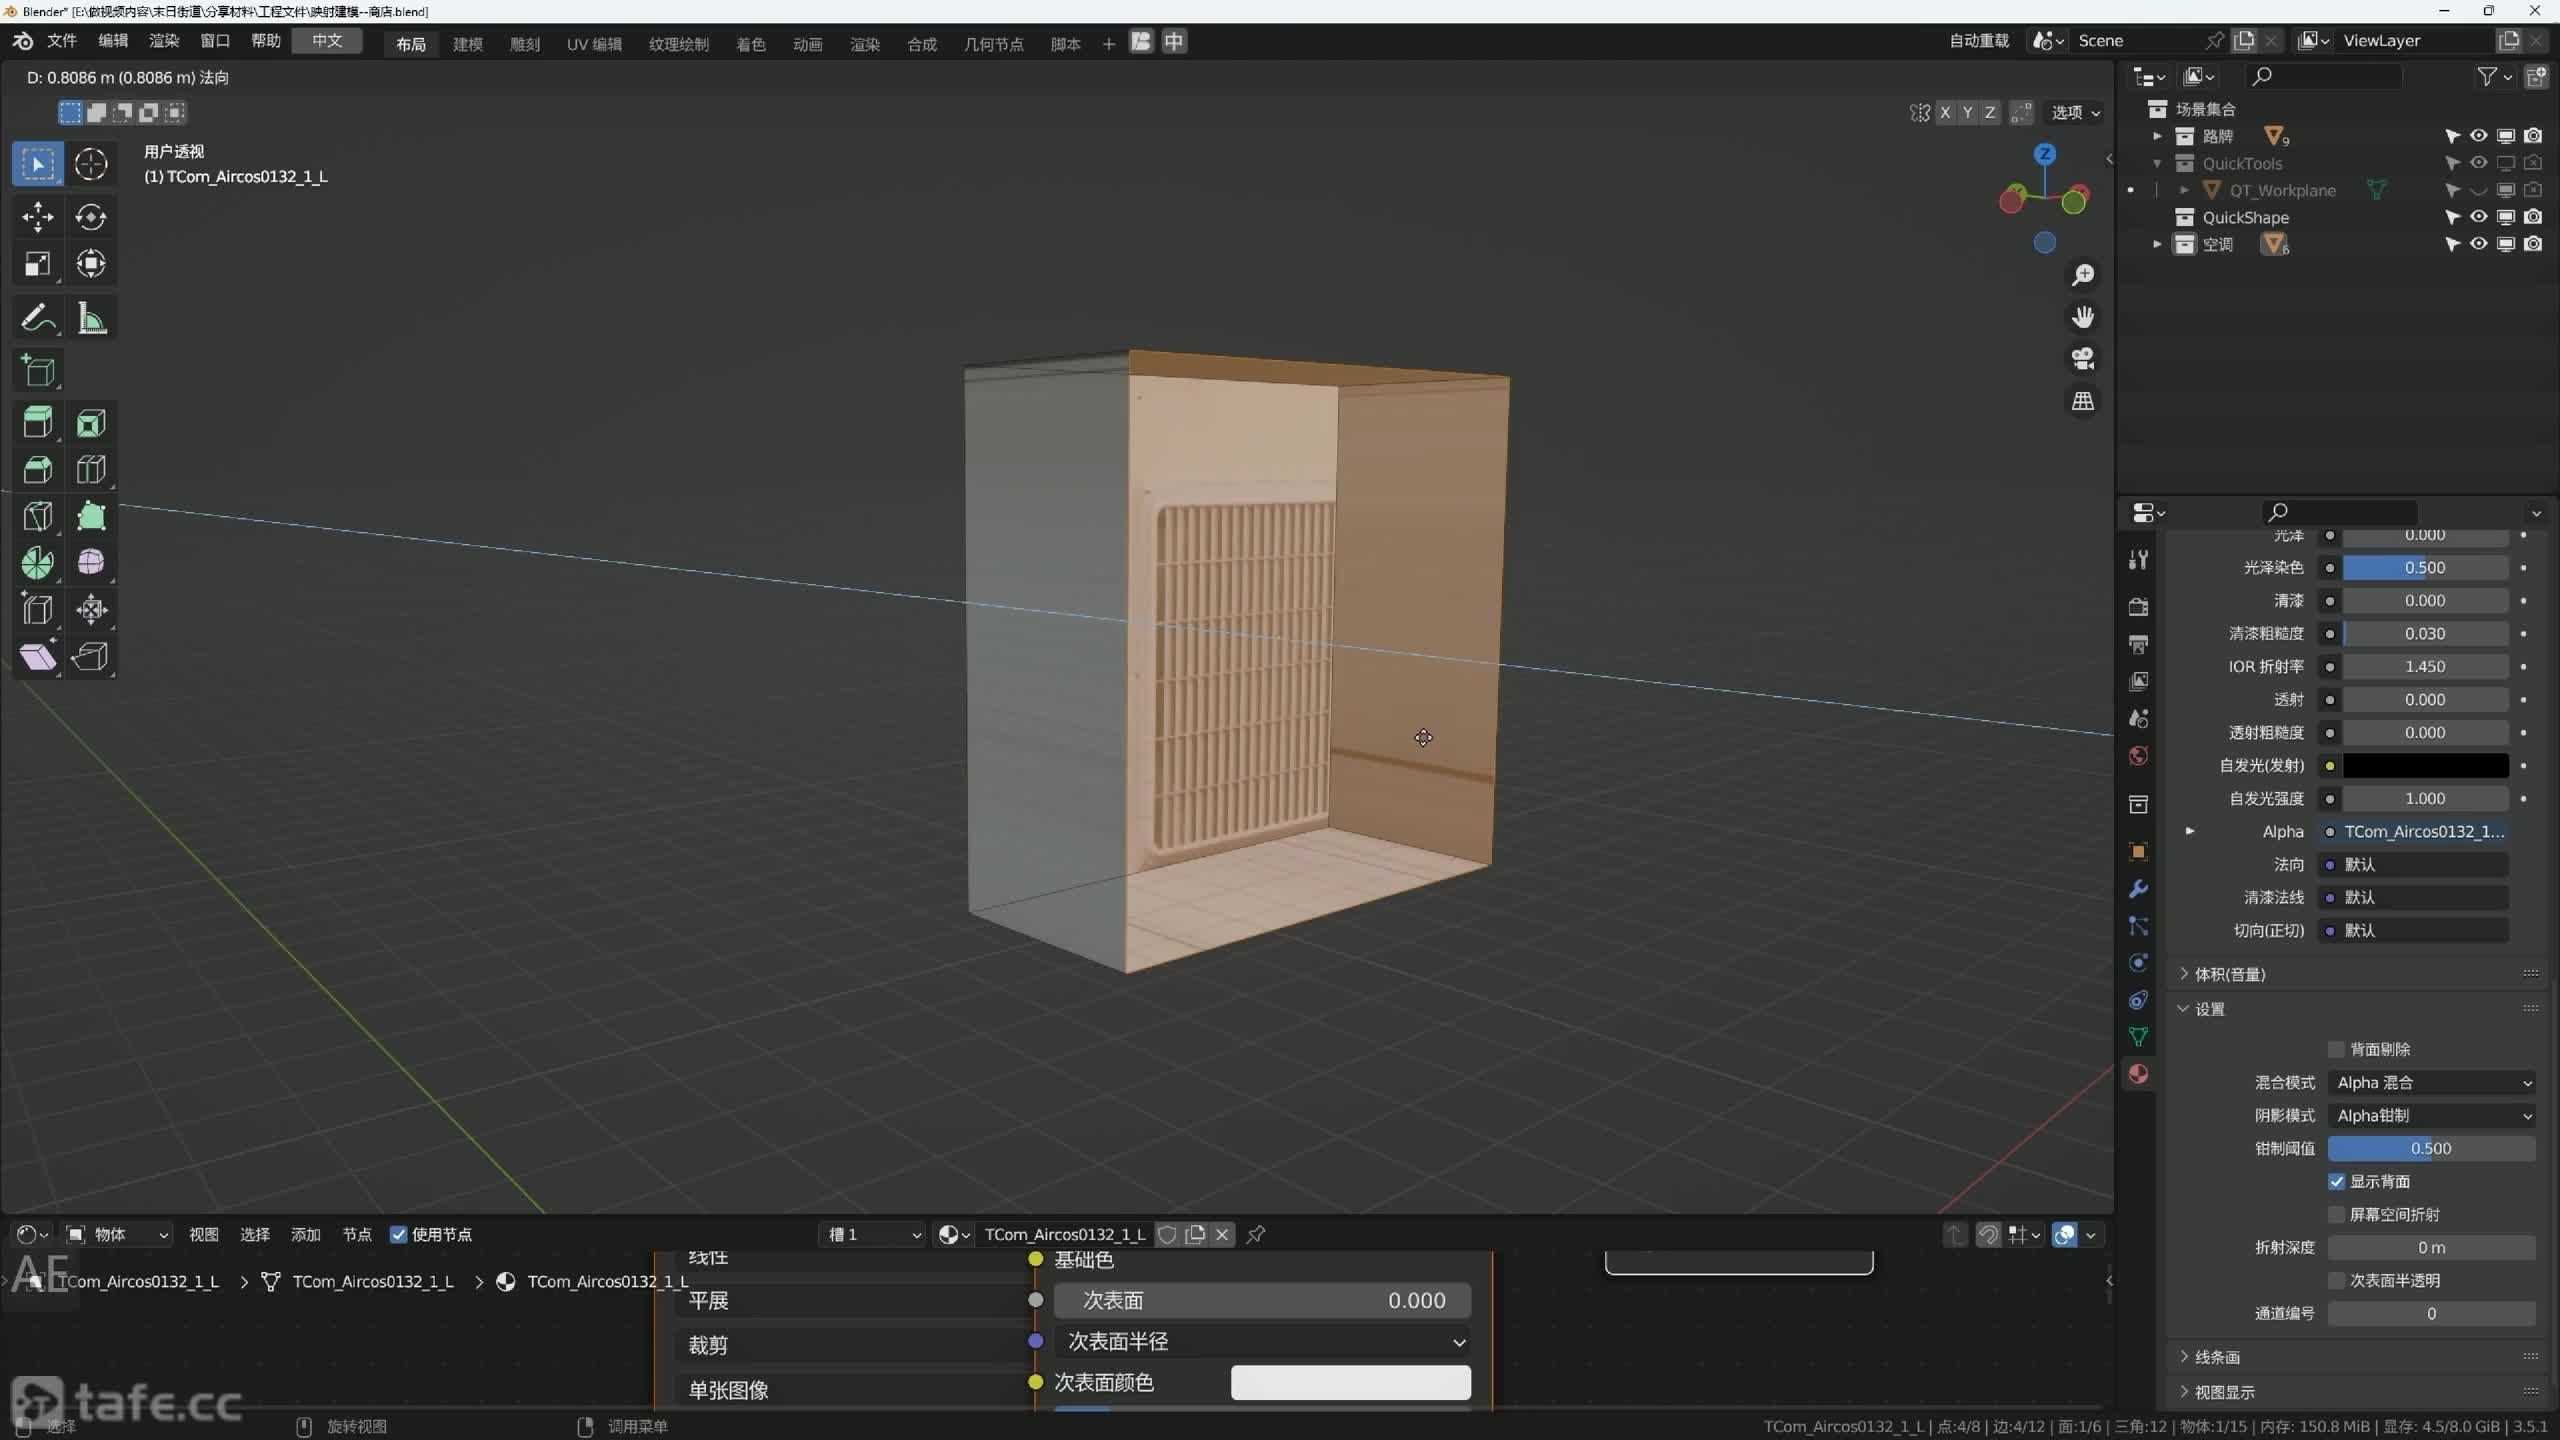Enable the 次表面半透明 checkbox
The height and width of the screenshot is (1440, 2560).
[2337, 1280]
